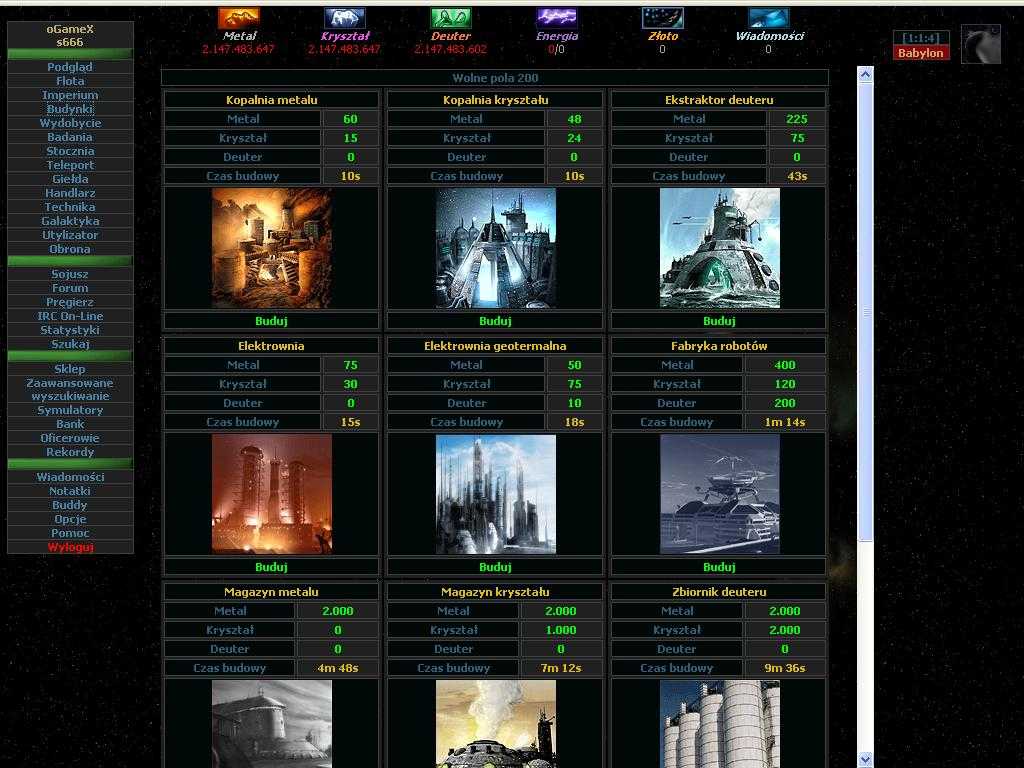Image resolution: width=1024 pixels, height=768 pixels.
Task: Open the Ekstraktor deuteru building picture
Action: pos(719,248)
